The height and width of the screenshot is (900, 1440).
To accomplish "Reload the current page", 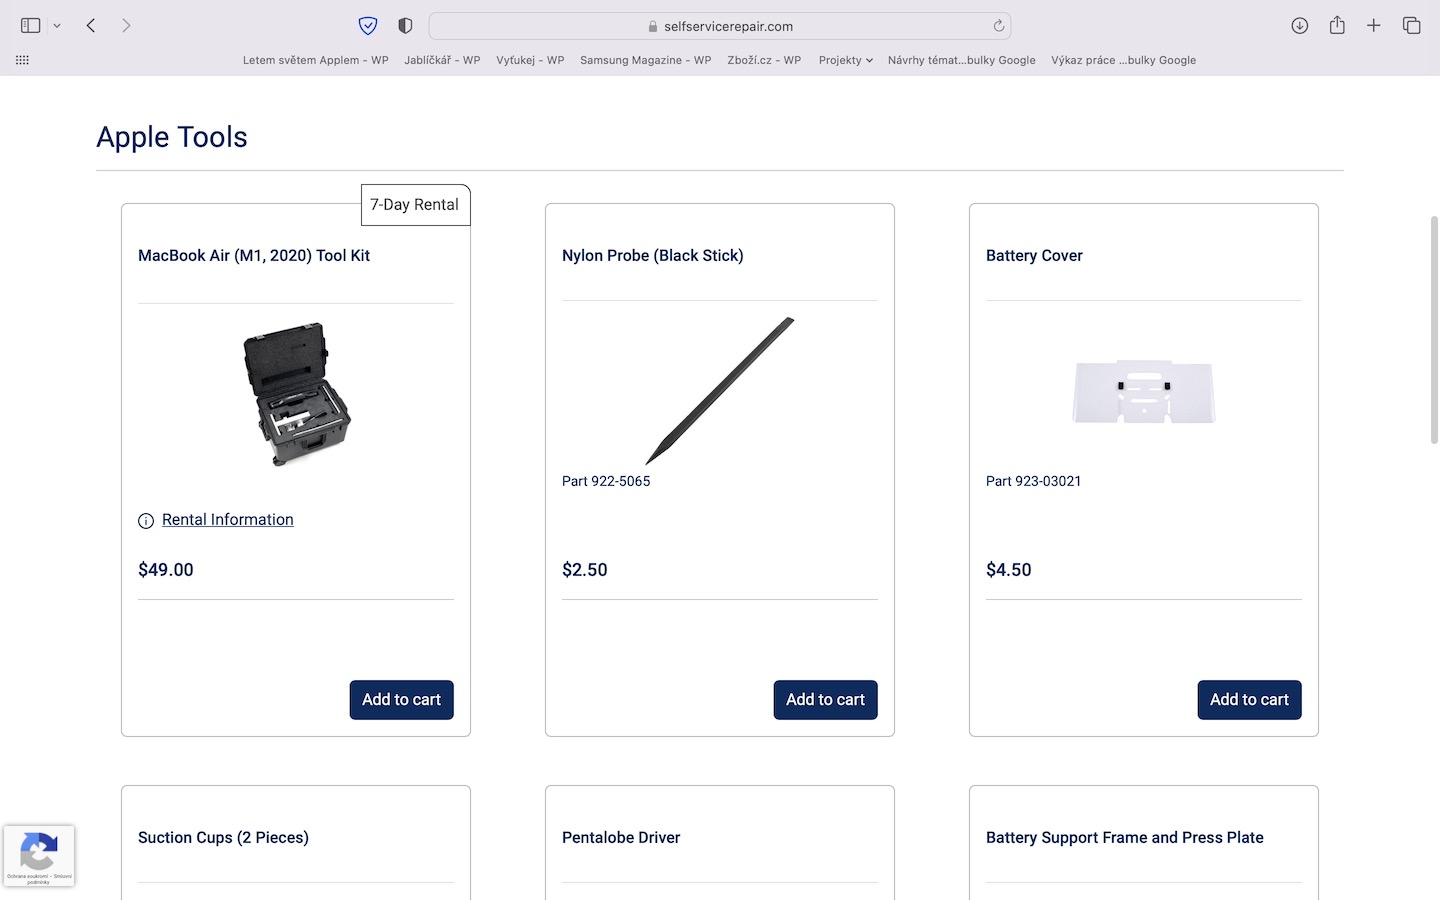I will (x=998, y=26).
